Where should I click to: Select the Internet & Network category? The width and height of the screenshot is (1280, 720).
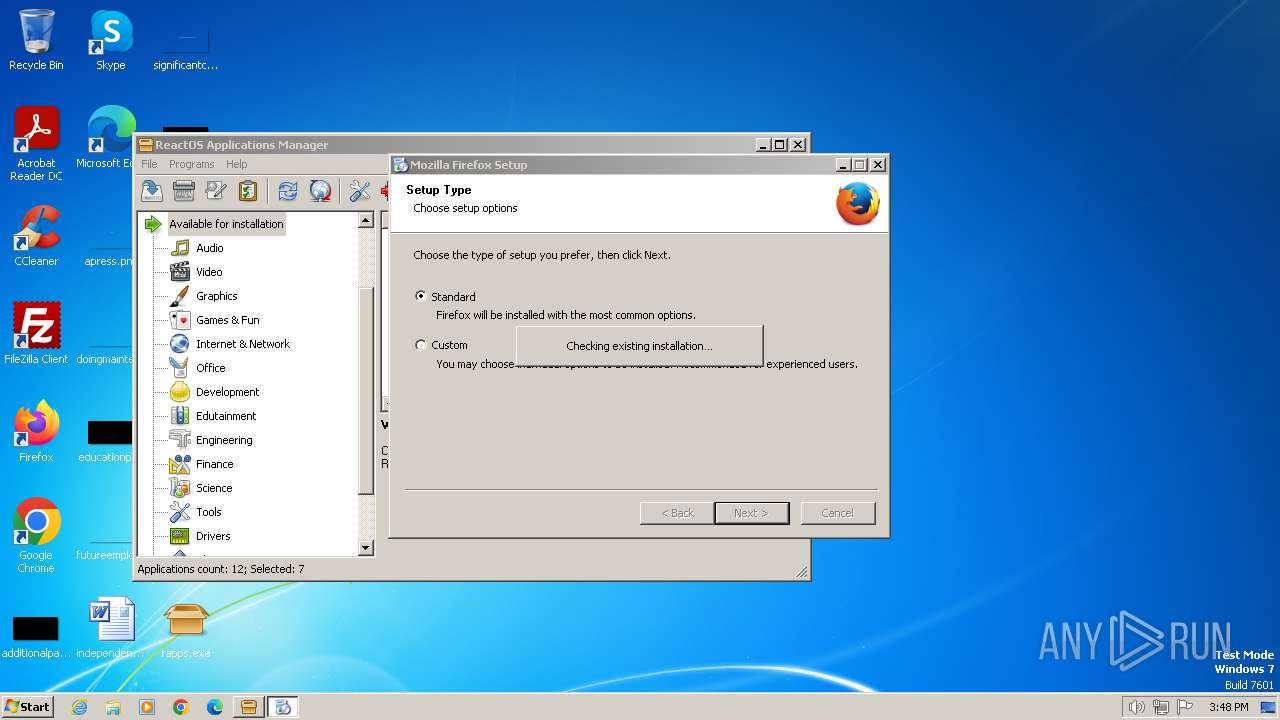[242, 344]
